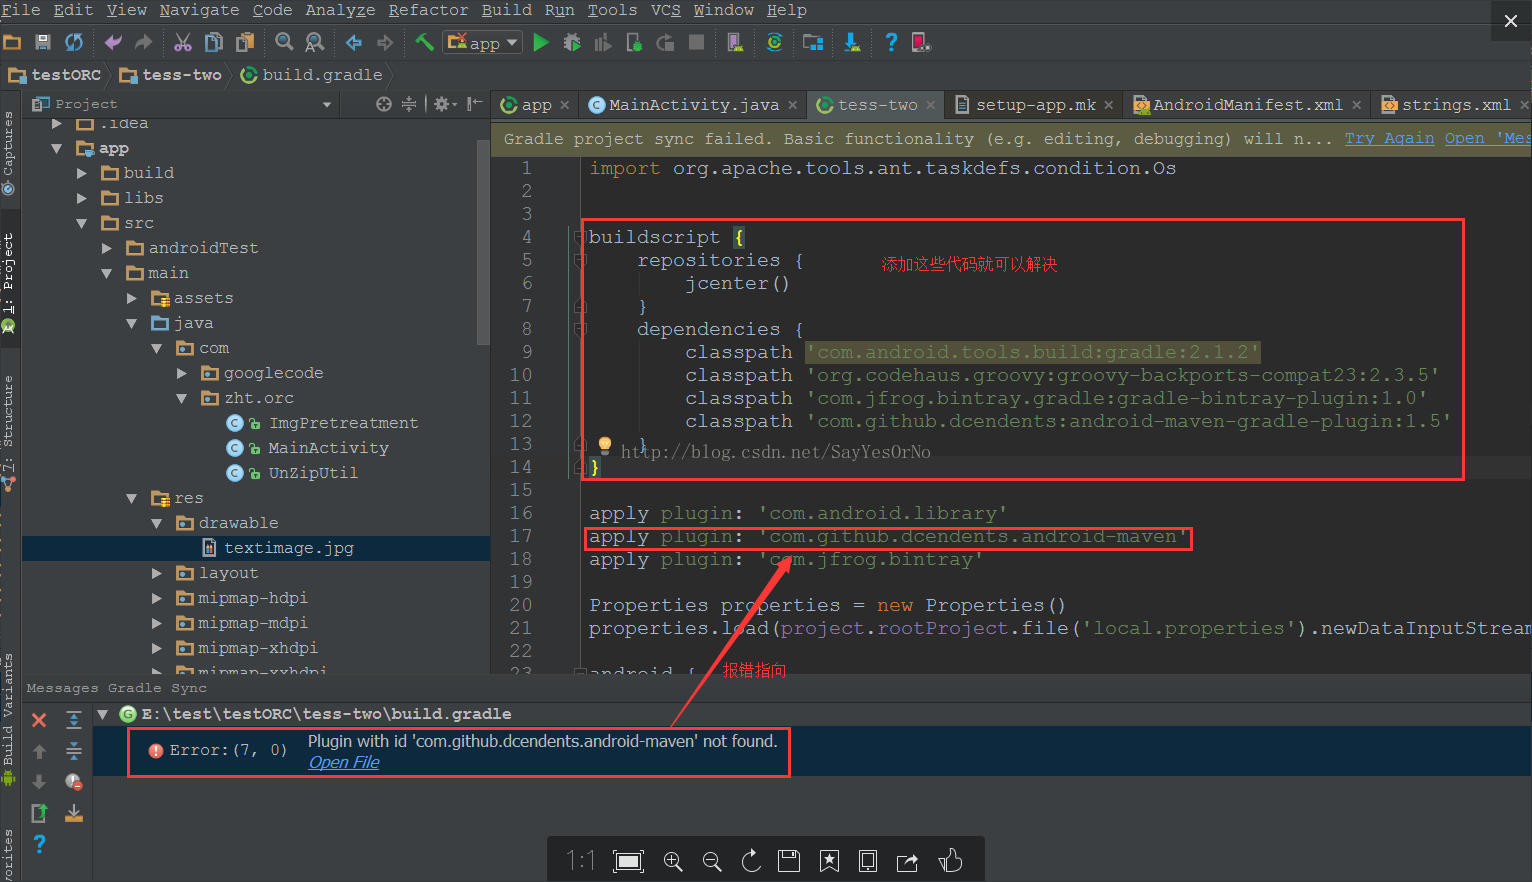Click the Debug bug icon
Image resolution: width=1532 pixels, height=882 pixels.
[572, 42]
